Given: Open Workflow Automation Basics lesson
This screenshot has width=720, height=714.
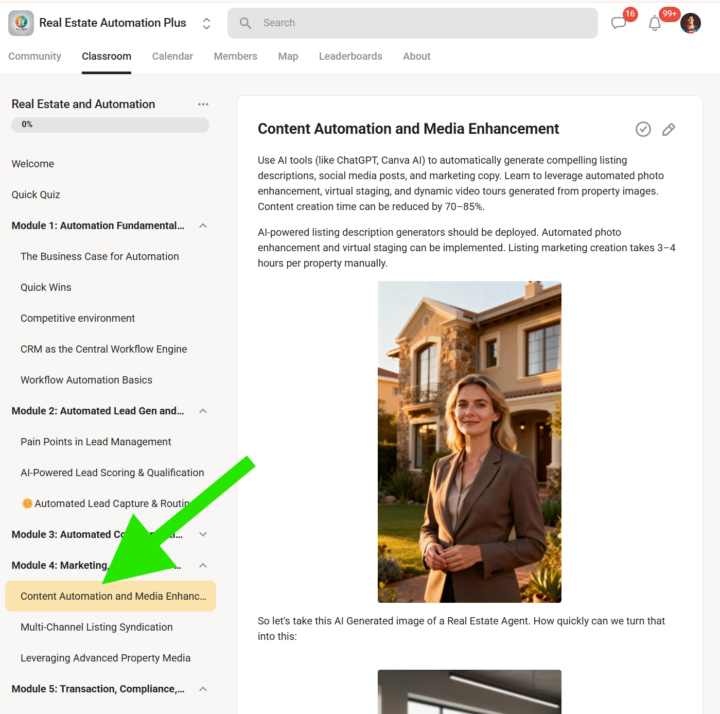Looking at the screenshot, I should tap(86, 380).
